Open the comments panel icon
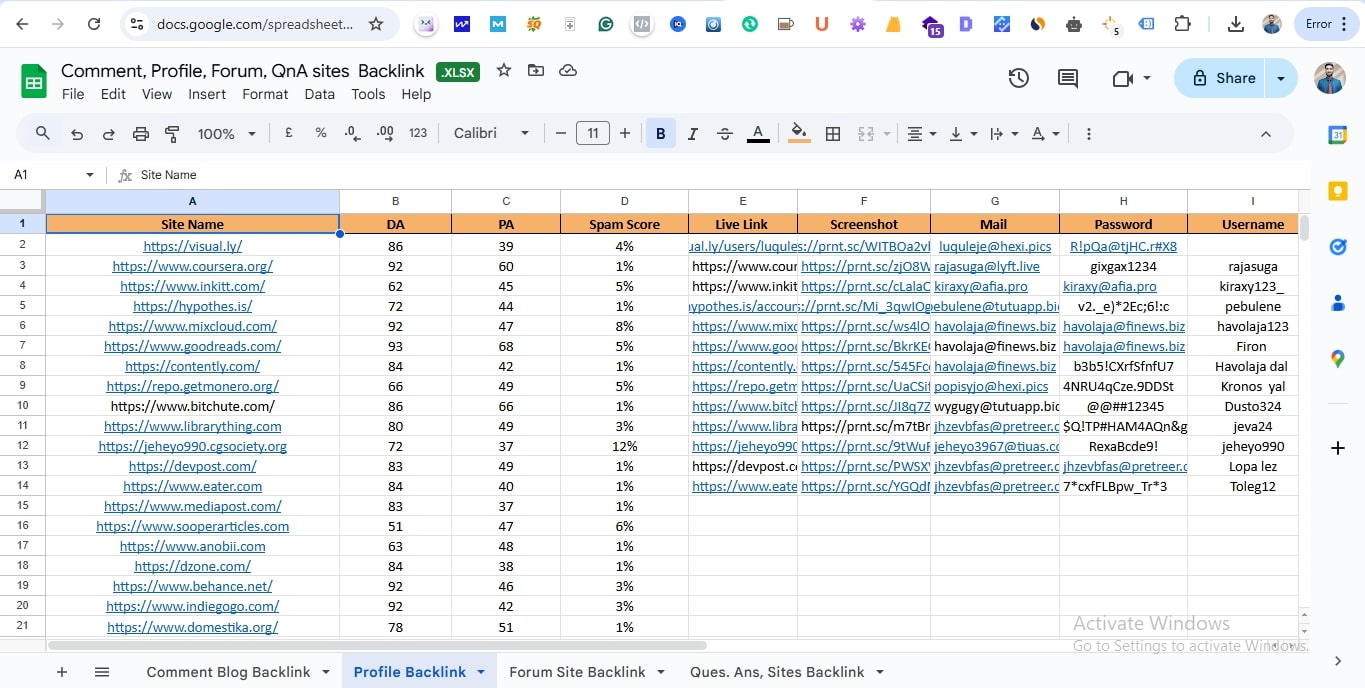Viewport: 1365px width, 688px height. tap(1068, 78)
